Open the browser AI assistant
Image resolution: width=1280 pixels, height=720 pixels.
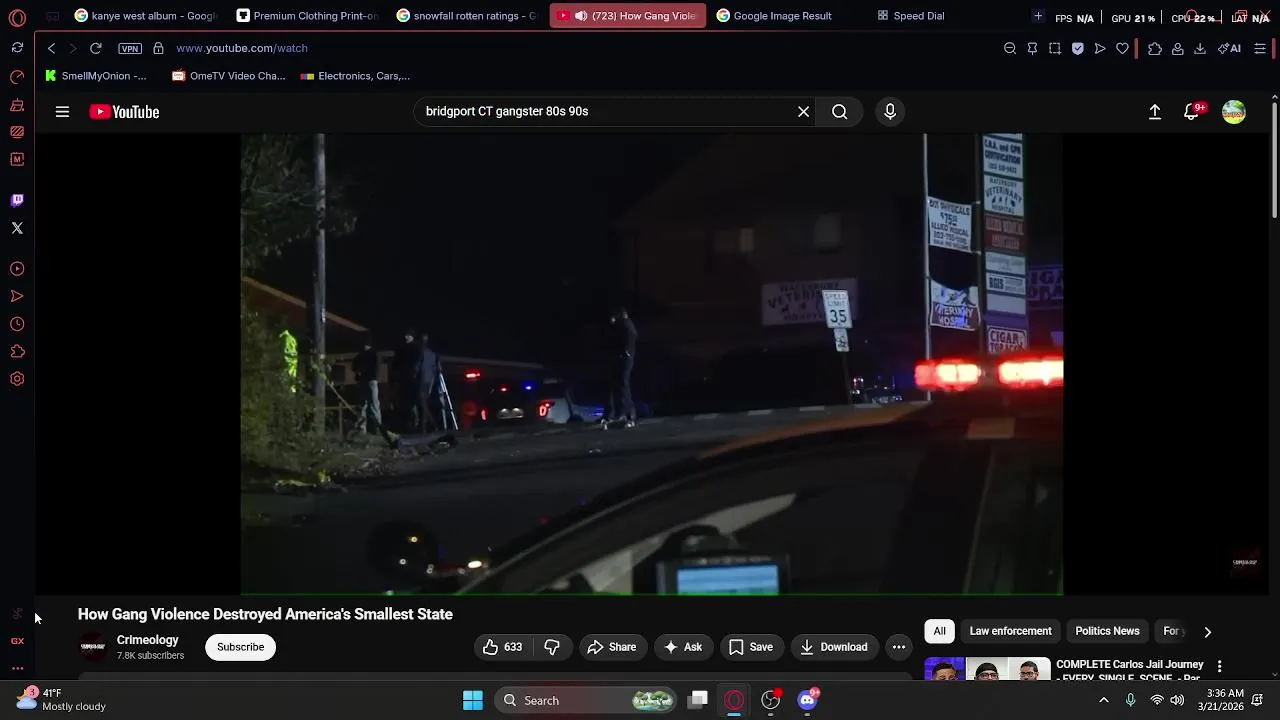(1229, 48)
